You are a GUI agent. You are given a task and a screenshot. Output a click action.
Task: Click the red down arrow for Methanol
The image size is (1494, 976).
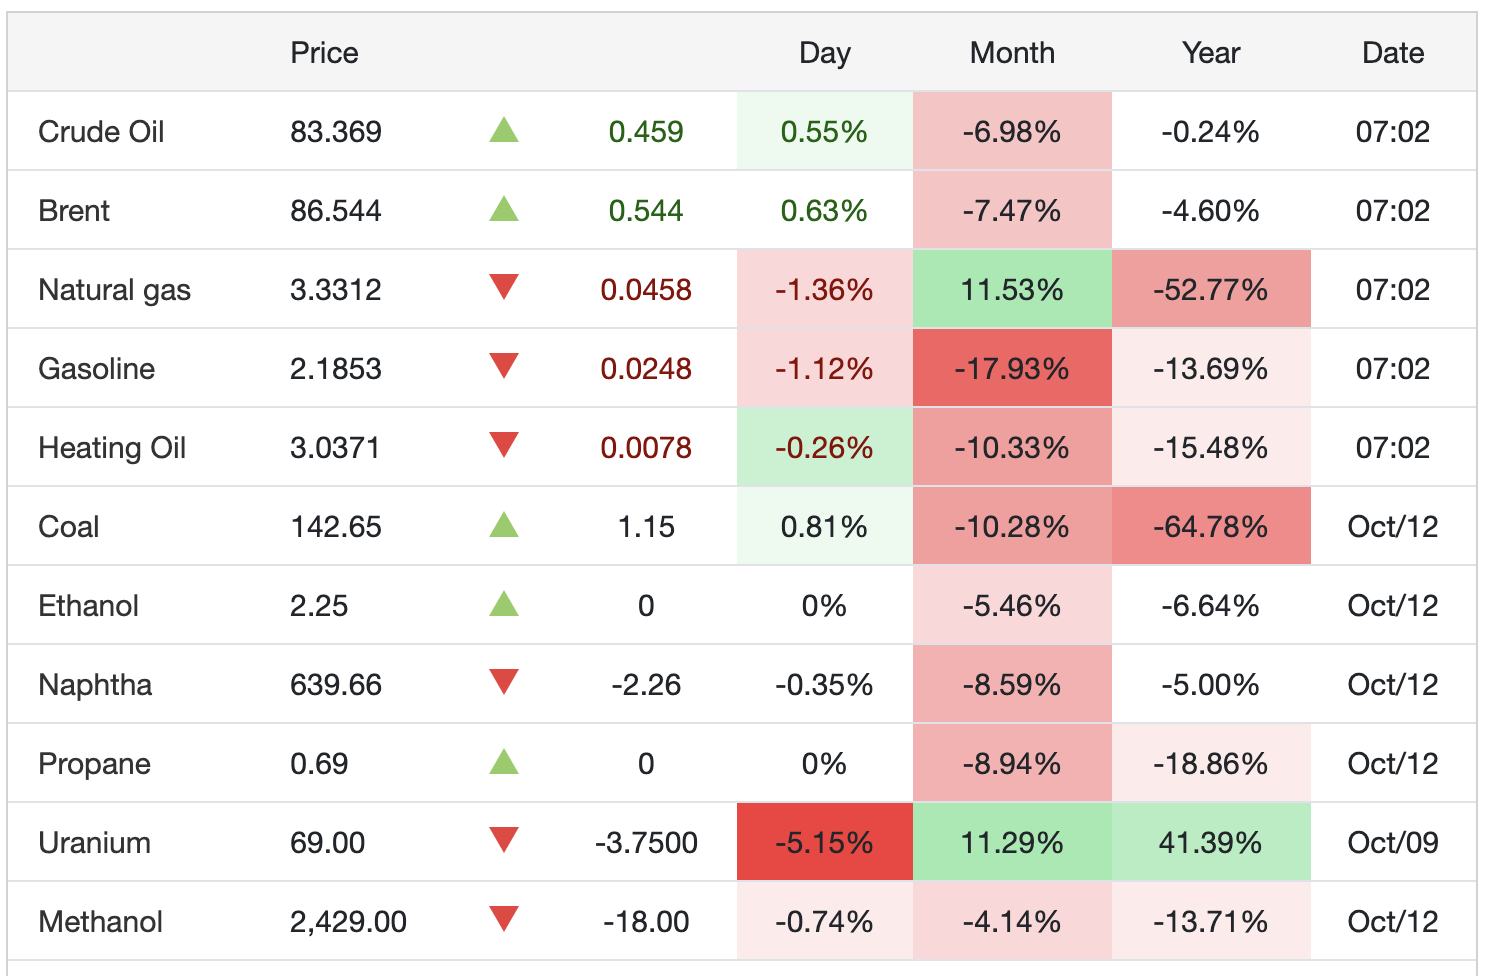coord(504,920)
